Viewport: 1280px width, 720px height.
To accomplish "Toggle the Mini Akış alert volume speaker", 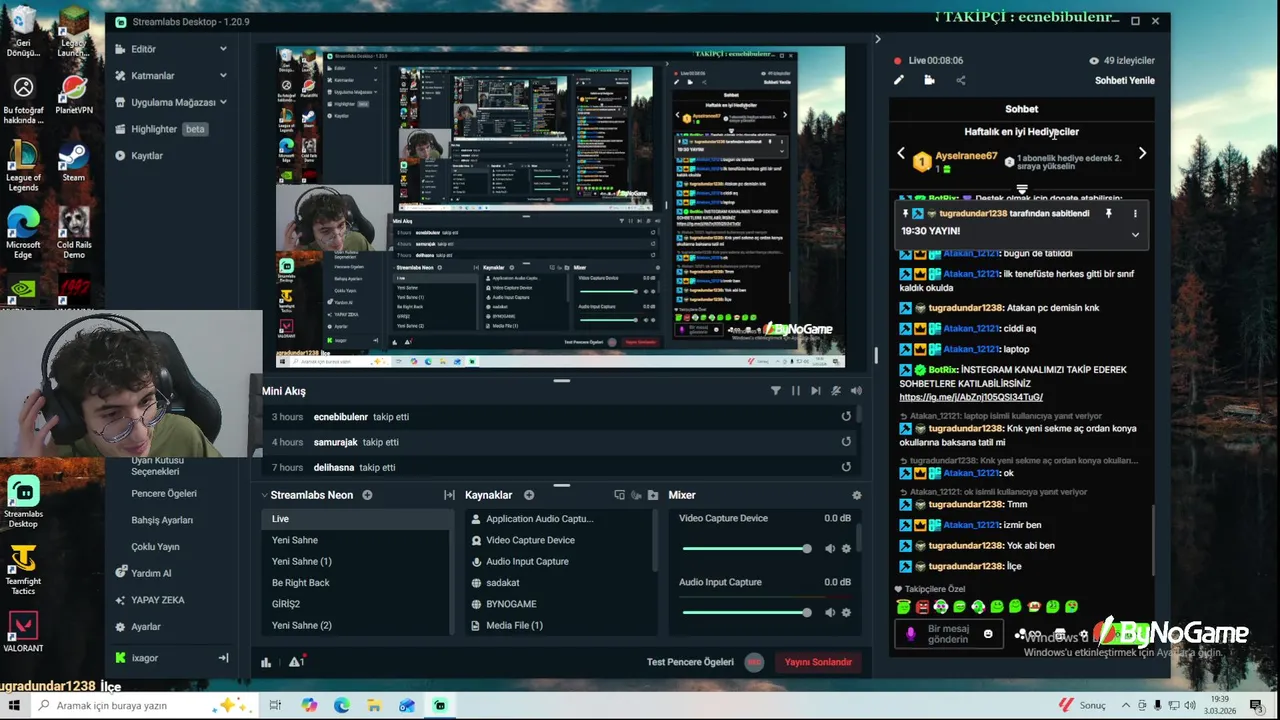I will tap(856, 391).
